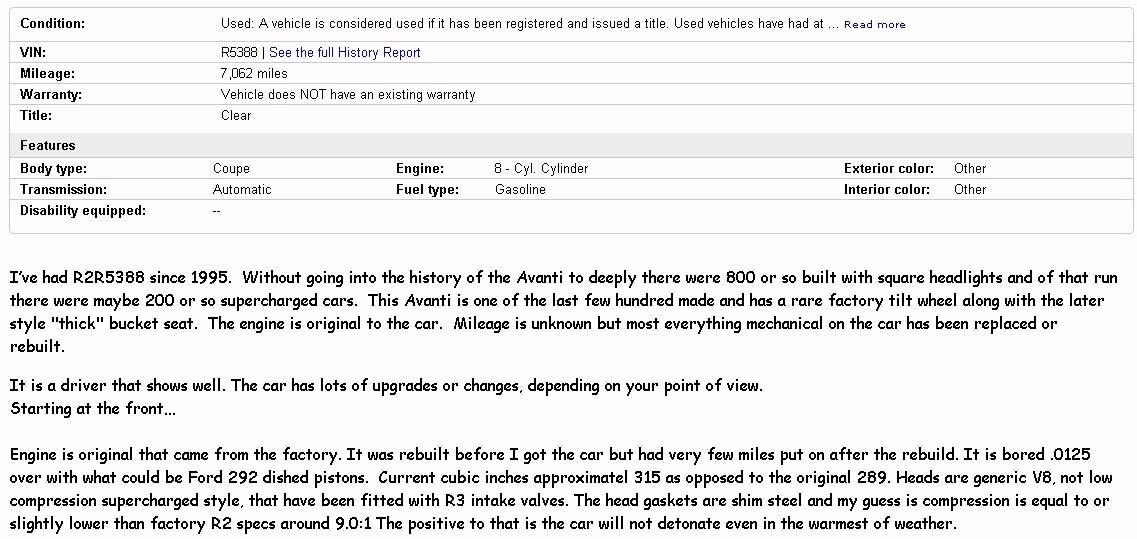Viewport: 1137px width, 539px height.
Task: Click the 'Exterior color:' label
Action: point(889,168)
